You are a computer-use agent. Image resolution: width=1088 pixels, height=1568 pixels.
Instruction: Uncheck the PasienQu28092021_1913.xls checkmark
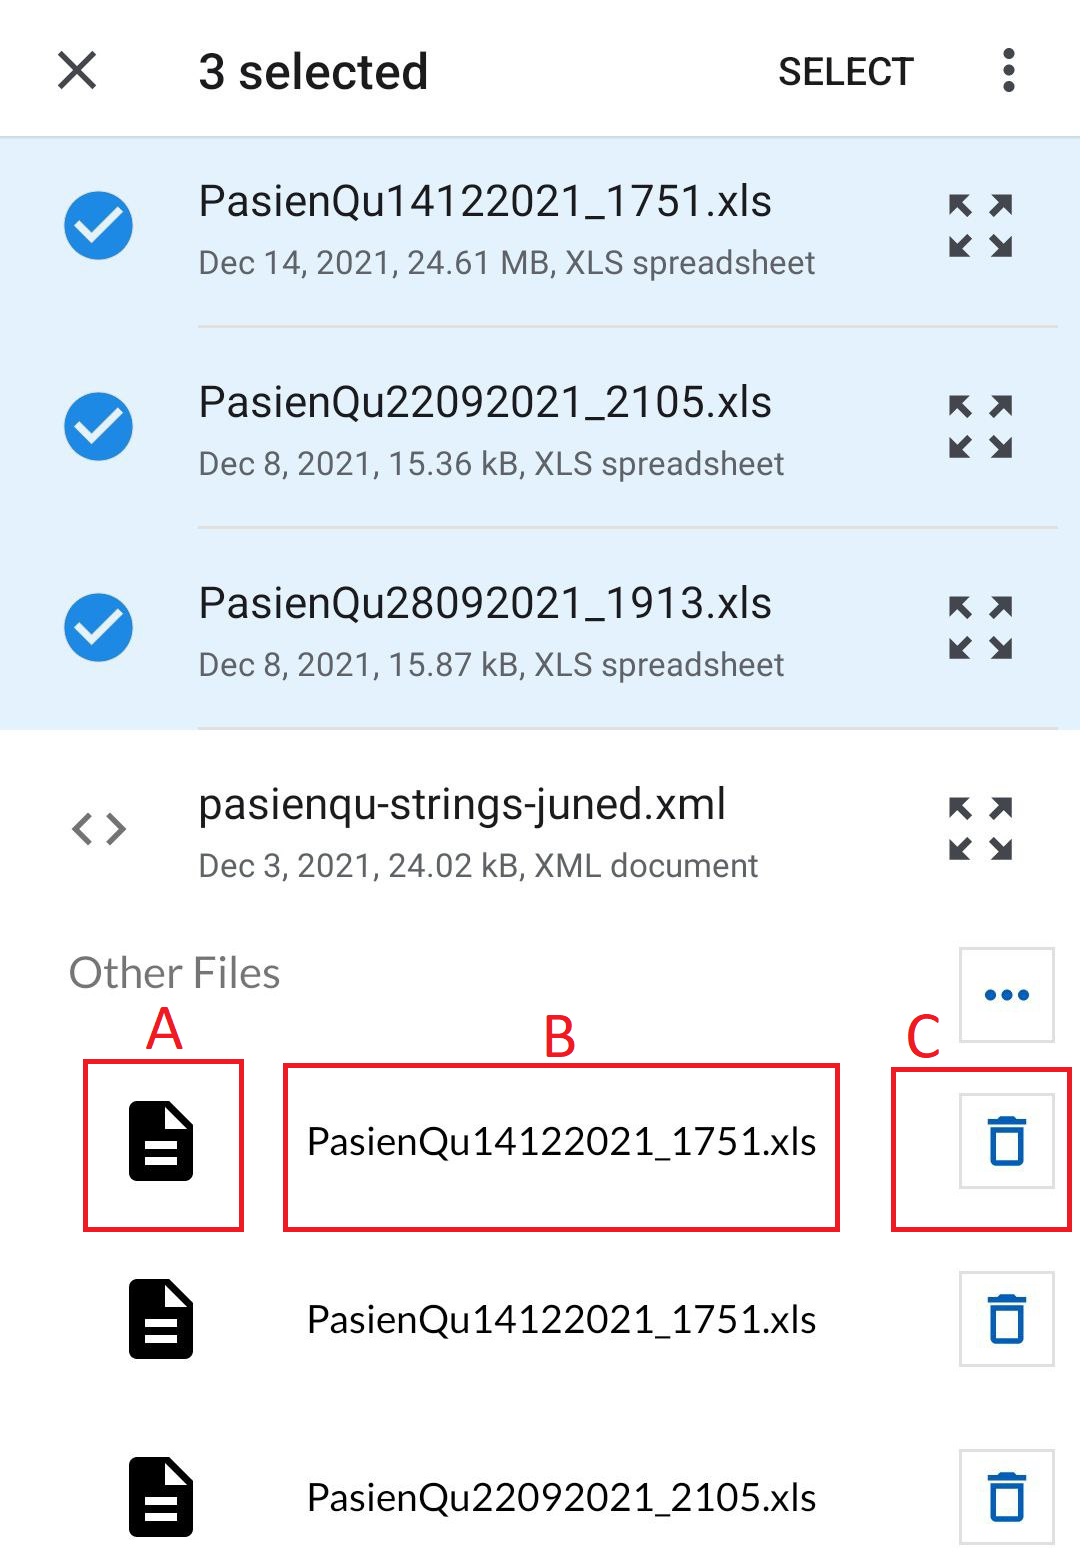coord(99,628)
